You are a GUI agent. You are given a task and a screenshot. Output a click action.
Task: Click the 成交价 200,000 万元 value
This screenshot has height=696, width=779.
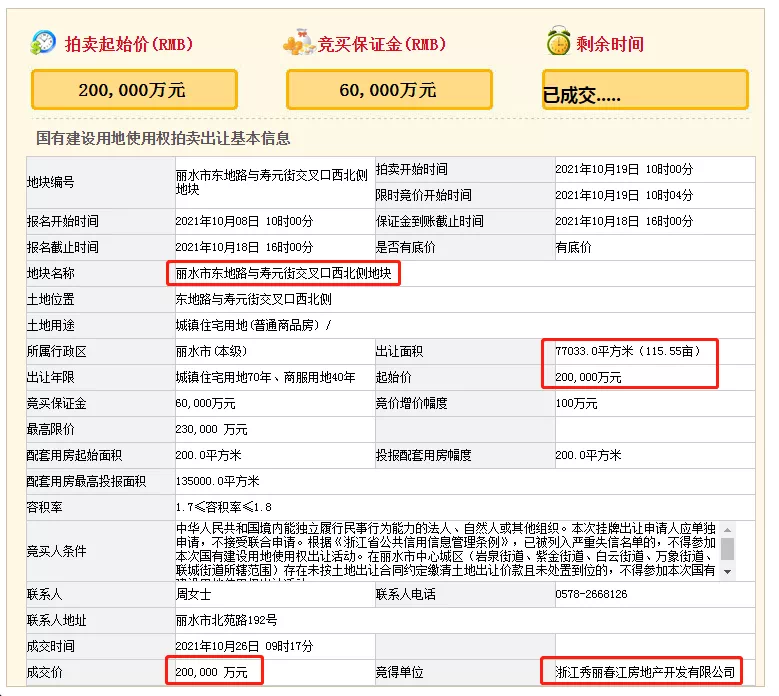click(212, 671)
